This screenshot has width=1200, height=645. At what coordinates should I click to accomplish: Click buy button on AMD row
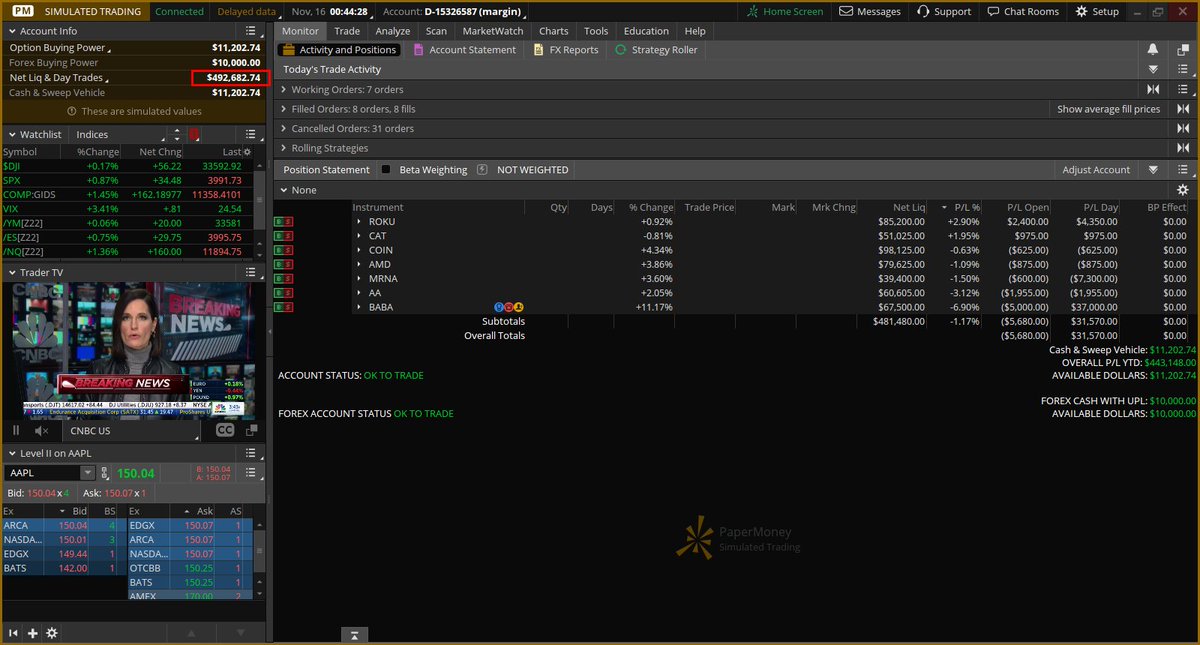[x=280, y=264]
